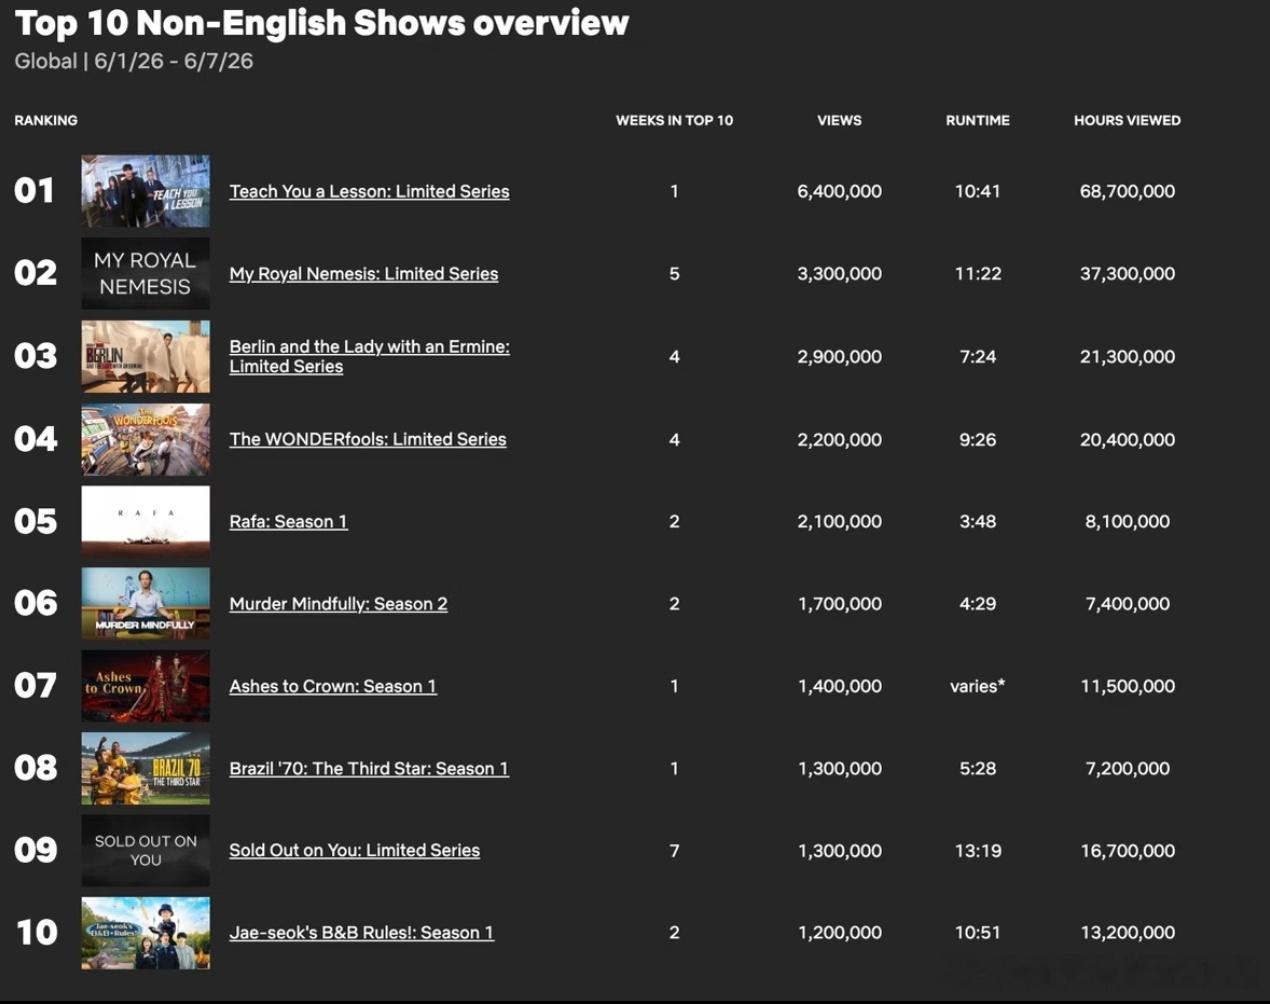Click The WONDERfools poster thumbnail
Image resolution: width=1270 pixels, height=1004 pixels.
[x=145, y=439]
